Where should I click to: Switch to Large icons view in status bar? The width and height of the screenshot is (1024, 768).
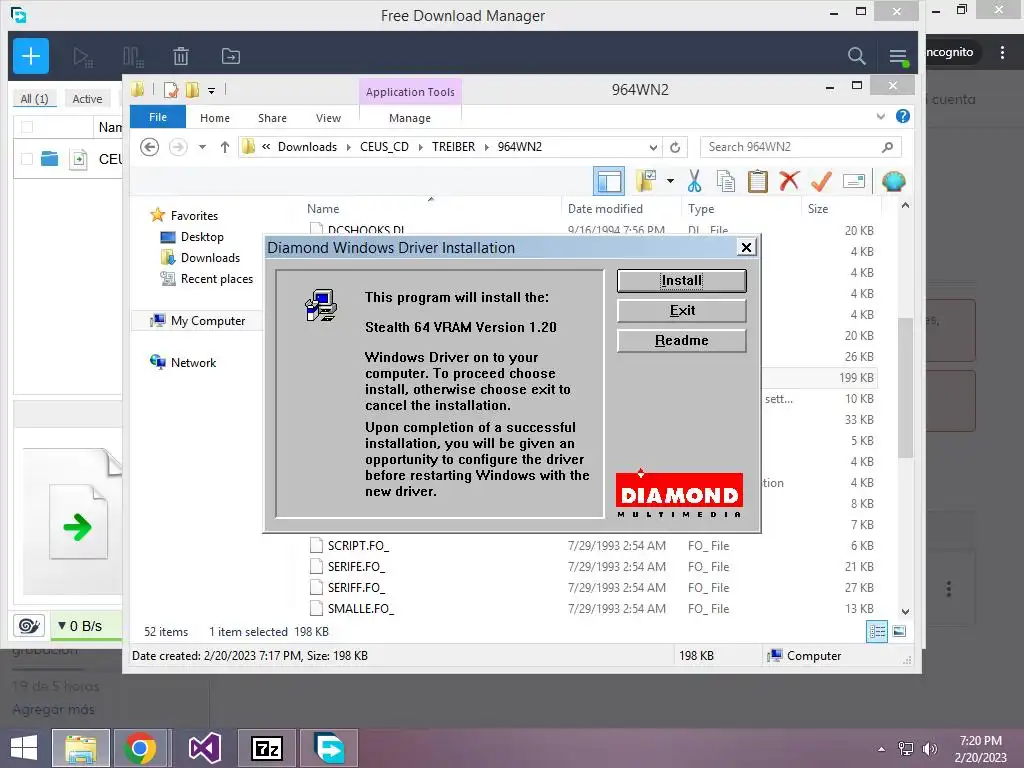pos(899,631)
